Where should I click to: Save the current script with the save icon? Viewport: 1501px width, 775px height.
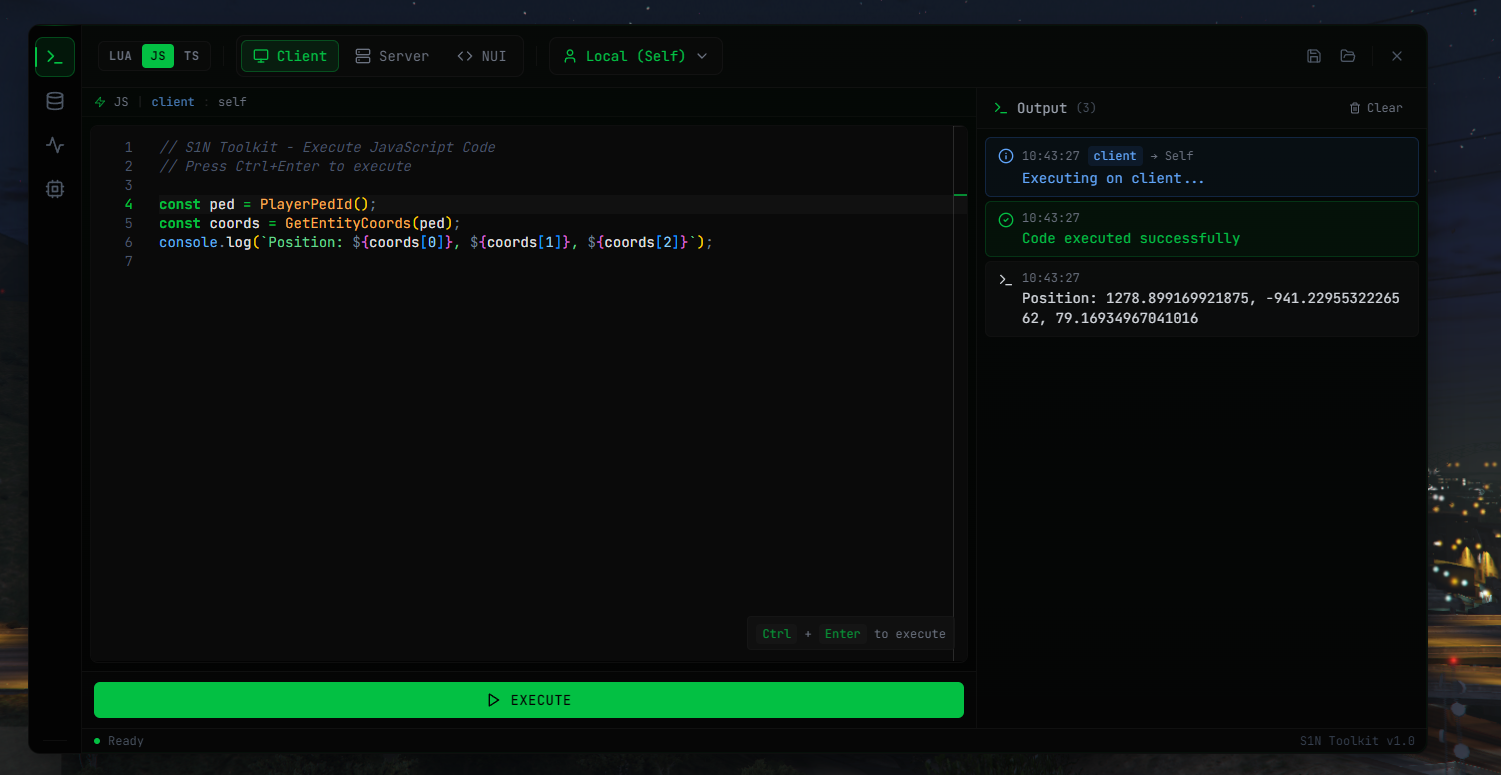1314,56
